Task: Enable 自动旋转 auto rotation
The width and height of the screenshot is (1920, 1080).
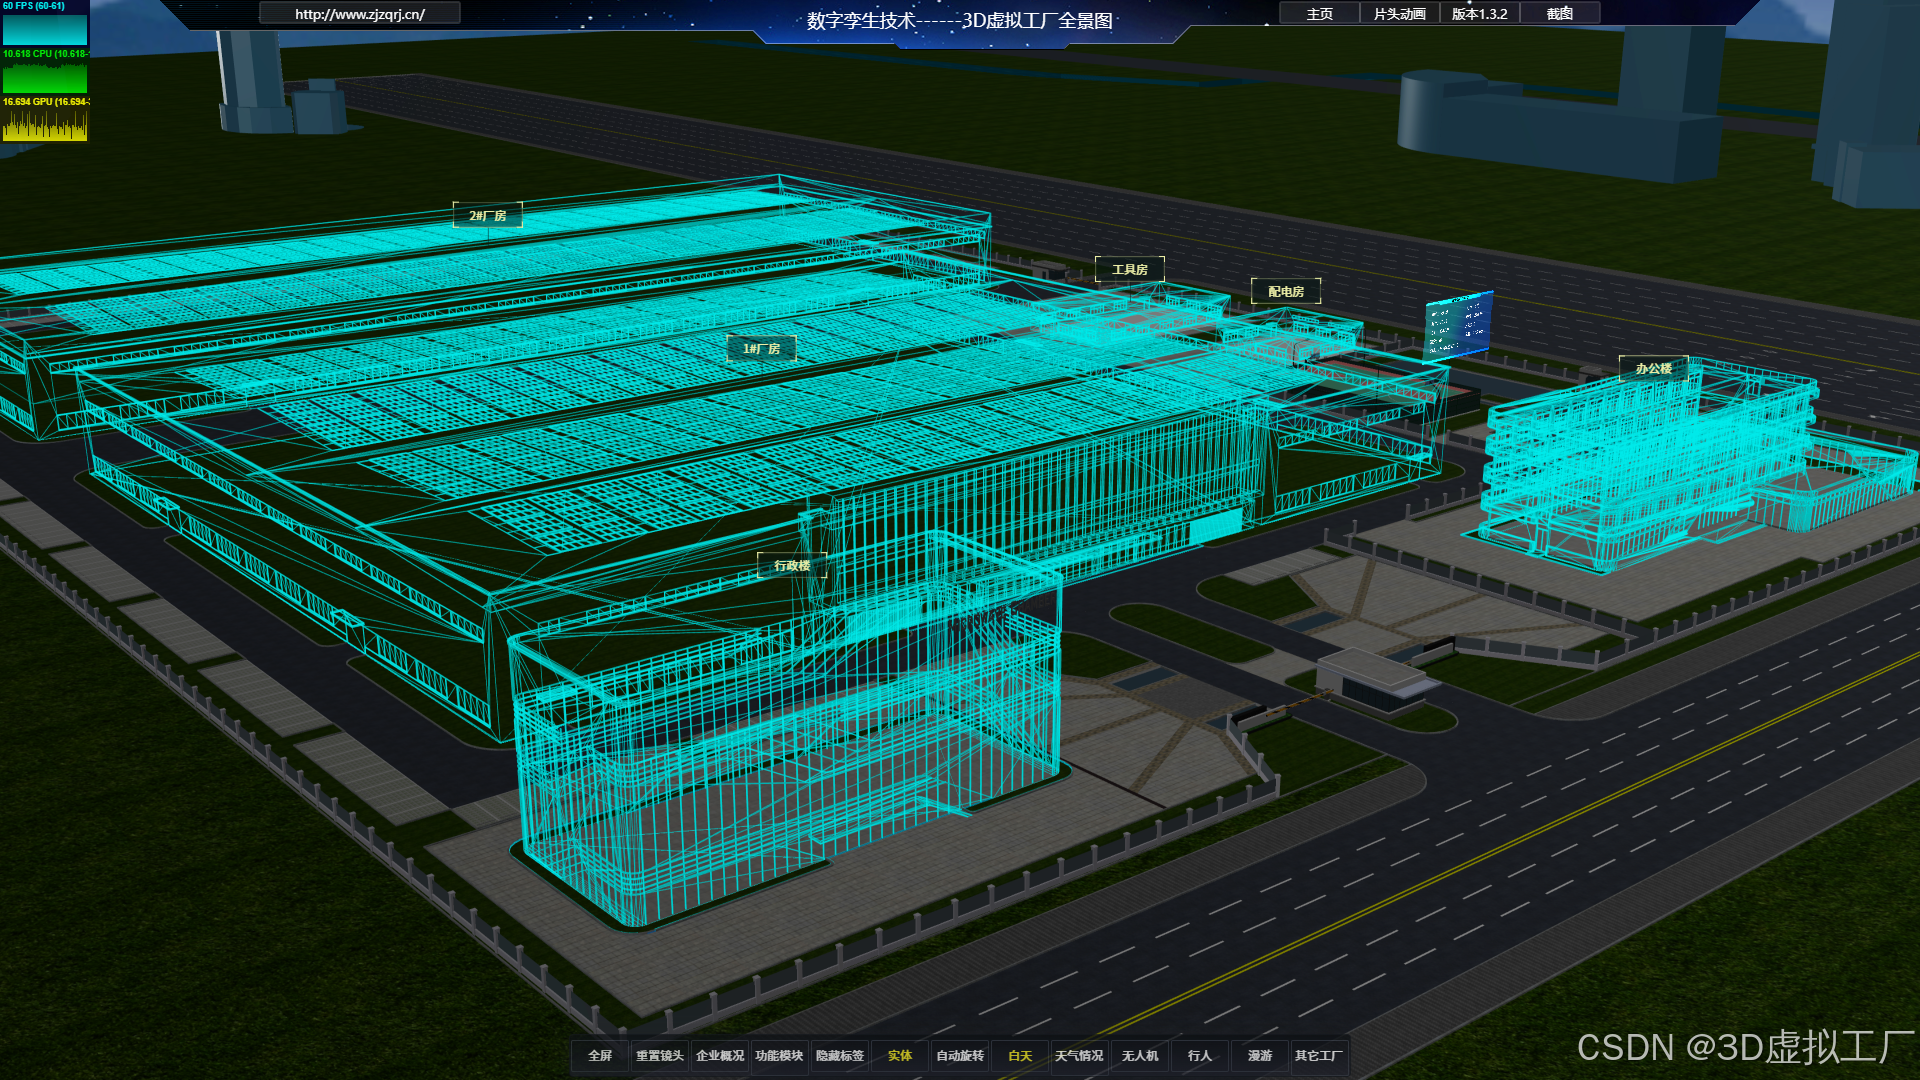Action: click(959, 1056)
